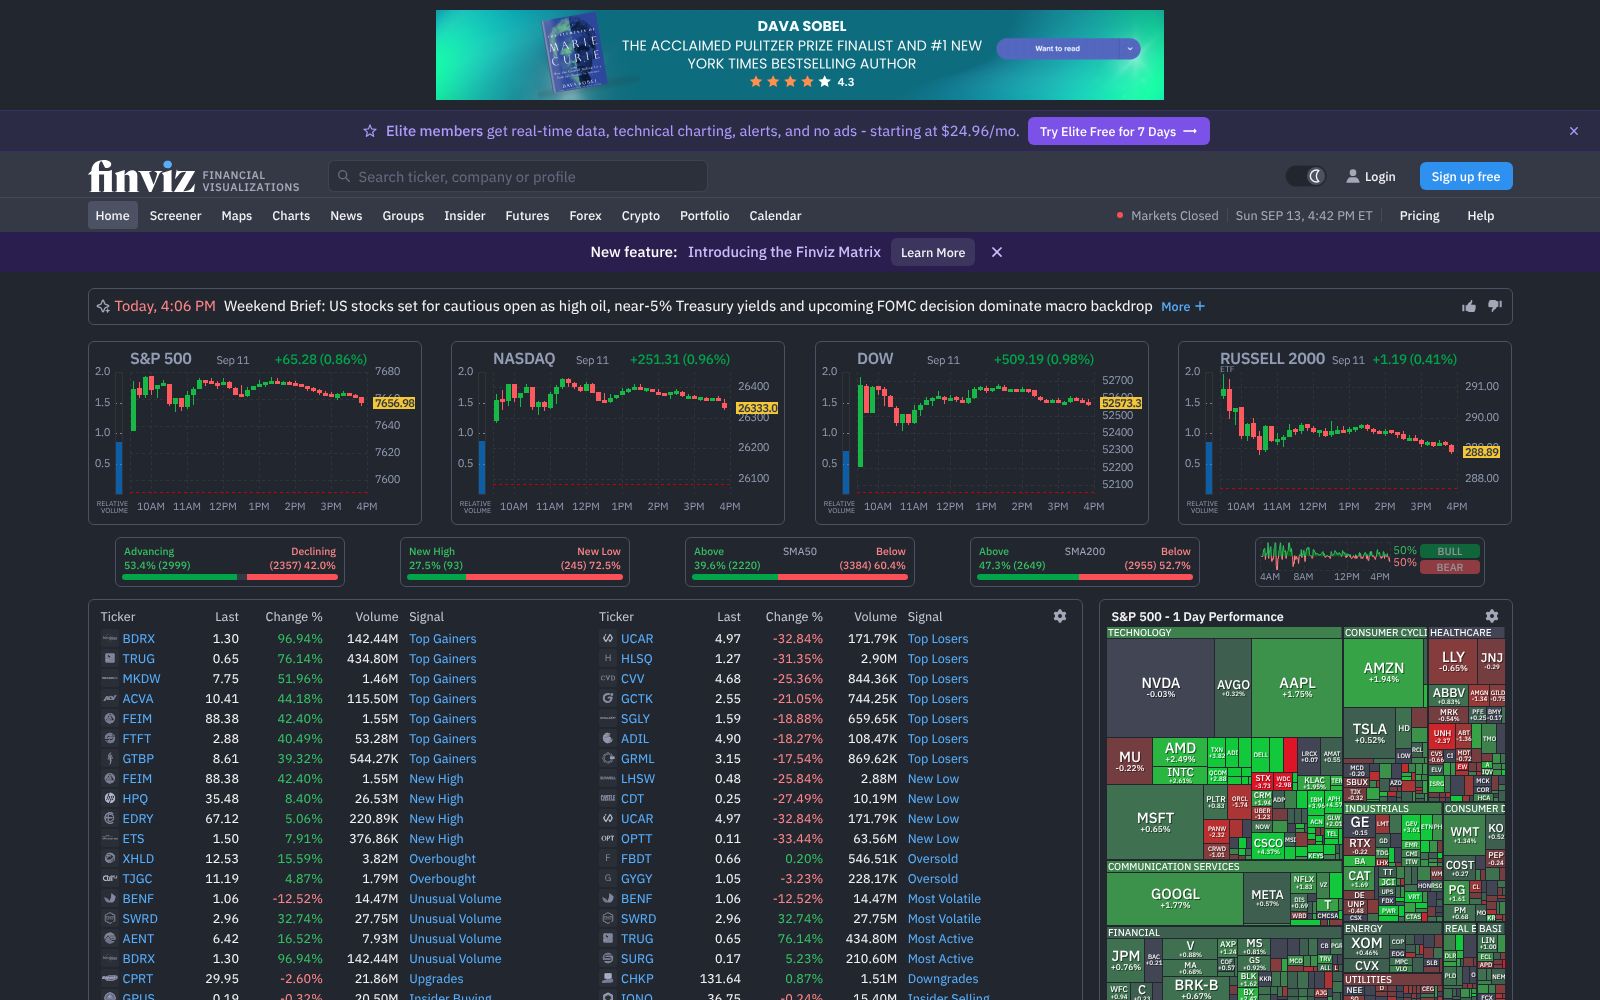The width and height of the screenshot is (1600, 1000).
Task: Go to the Maps tab
Action: pos(236,215)
